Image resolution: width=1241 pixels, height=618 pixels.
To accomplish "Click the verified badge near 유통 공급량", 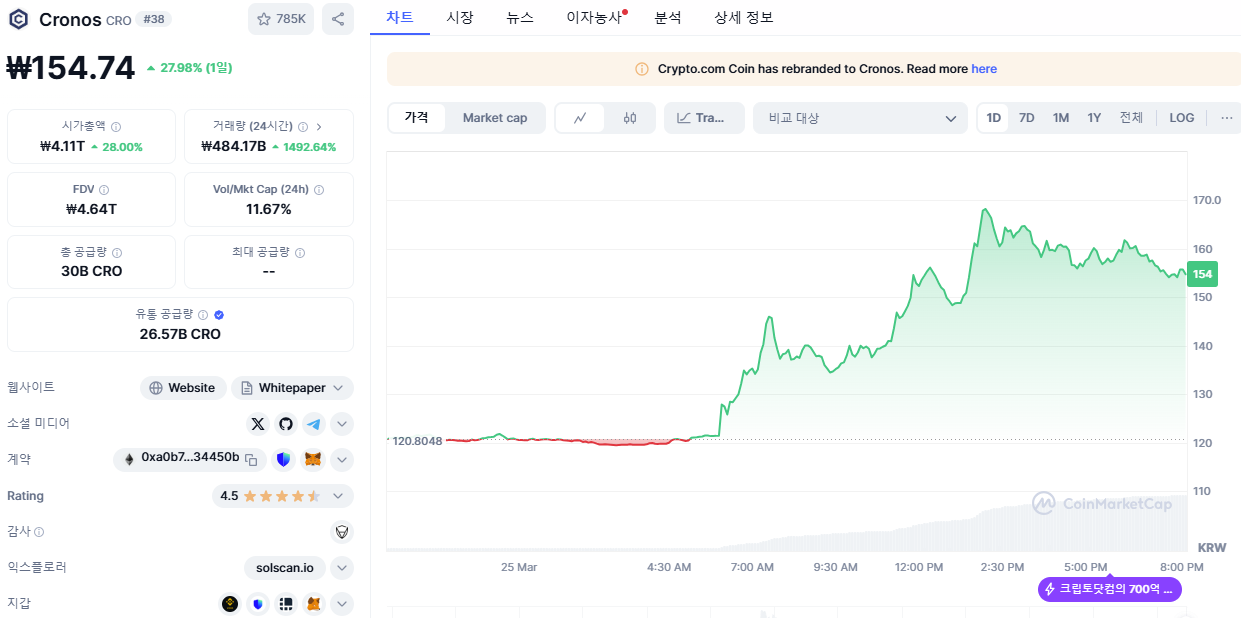I will pos(219,314).
